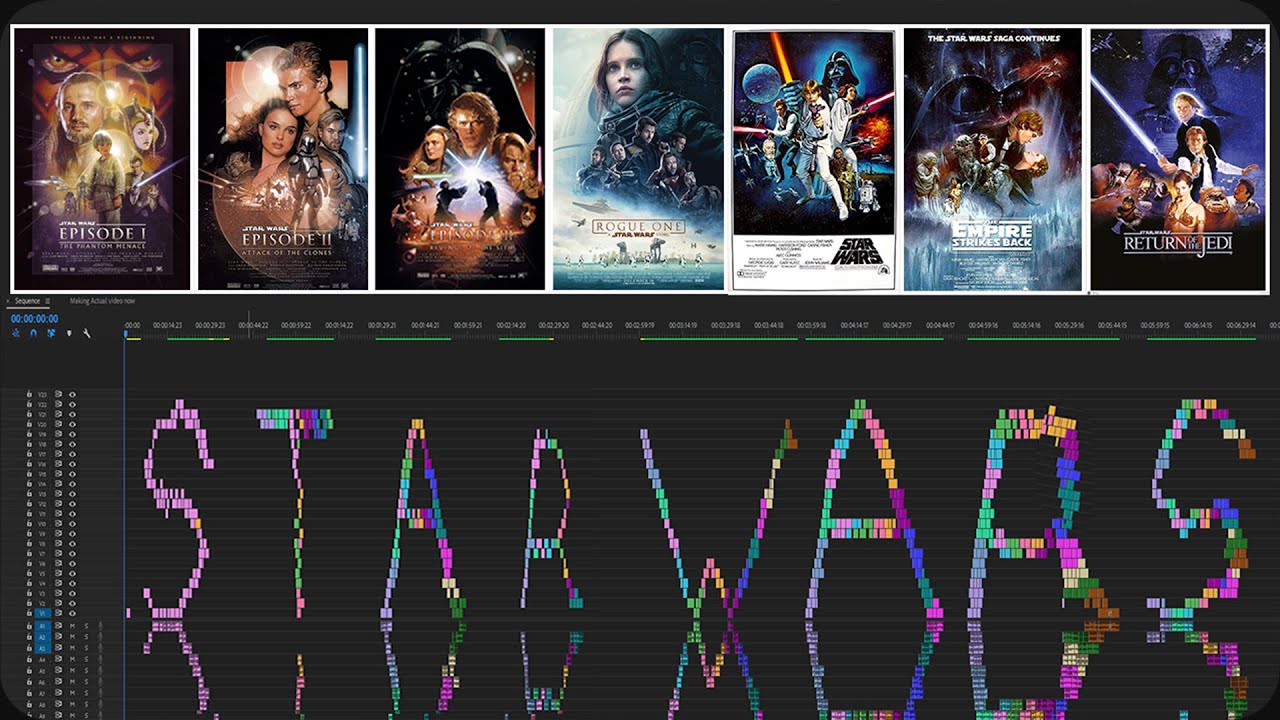This screenshot has height=720, width=1280.
Task: Toggle lock on track V1
Action: [29, 613]
